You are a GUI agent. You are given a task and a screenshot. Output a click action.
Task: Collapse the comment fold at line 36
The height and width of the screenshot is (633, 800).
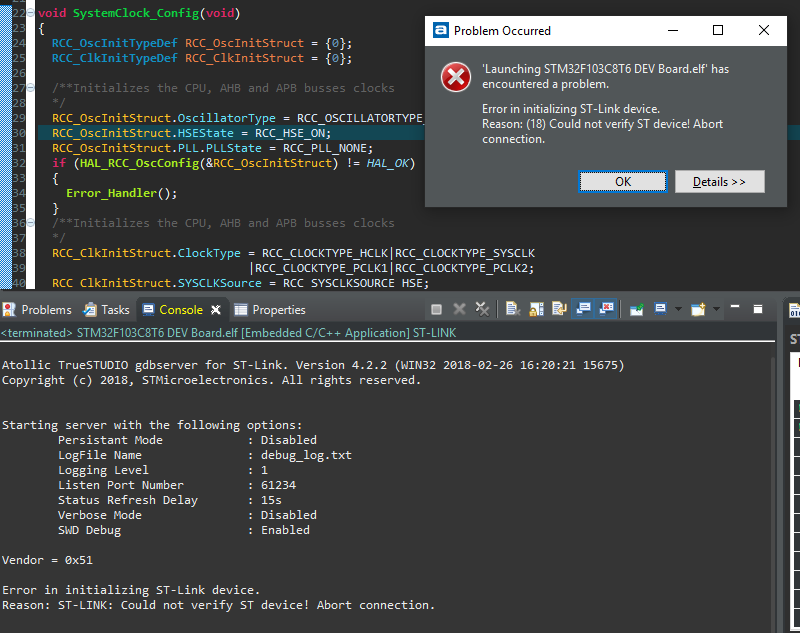point(31,223)
